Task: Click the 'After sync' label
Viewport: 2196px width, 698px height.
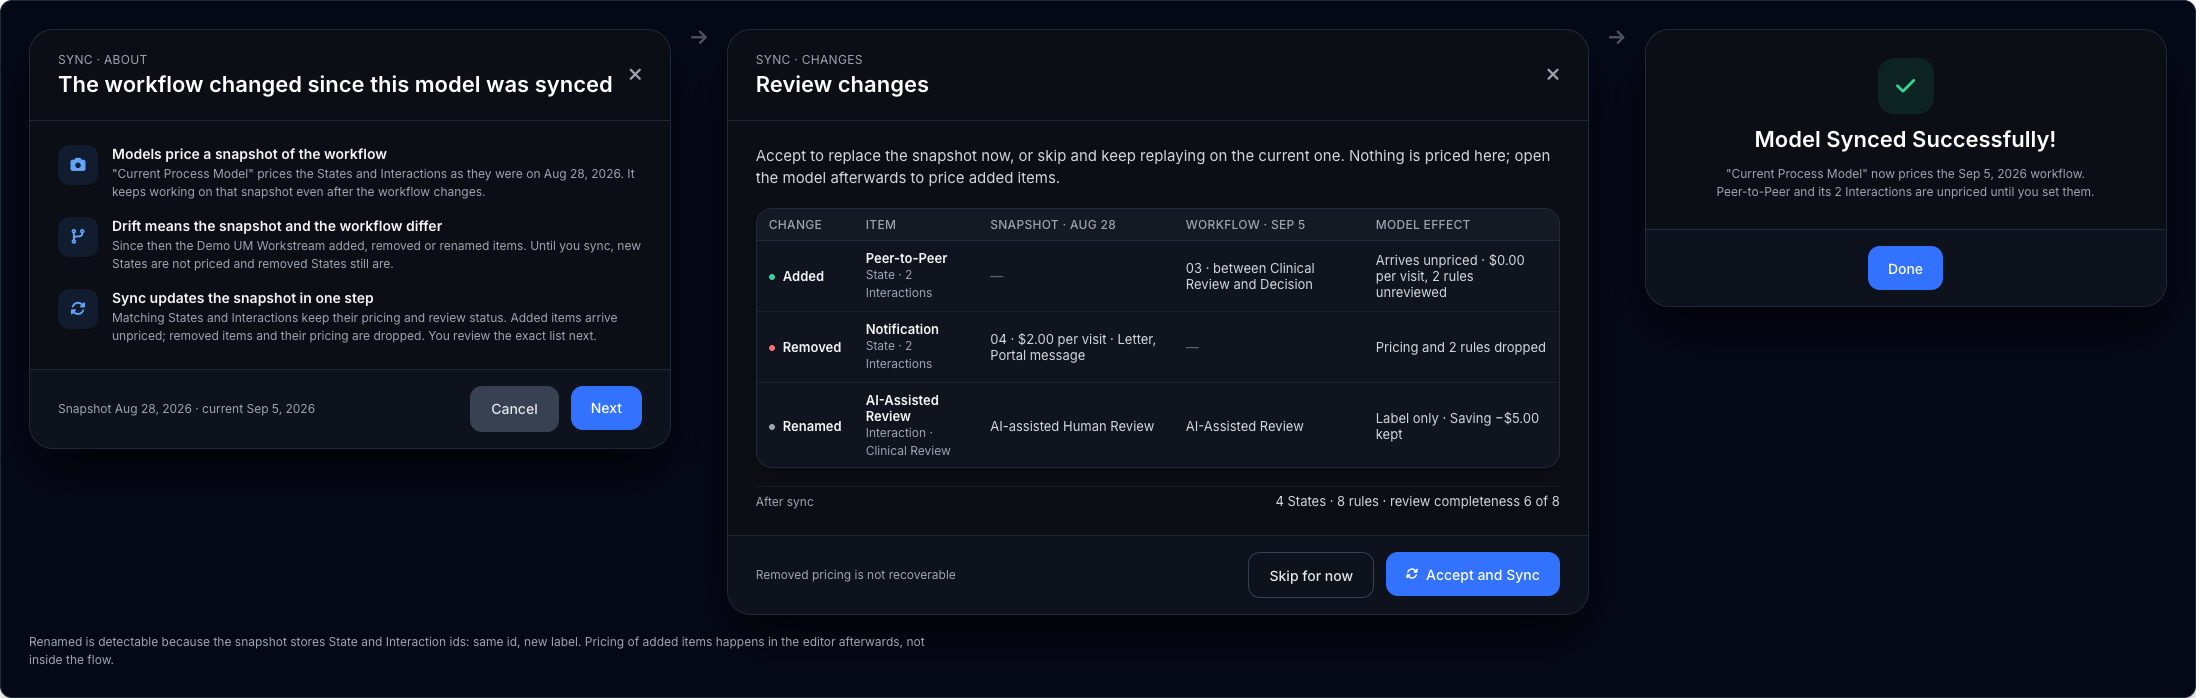Action: (785, 502)
